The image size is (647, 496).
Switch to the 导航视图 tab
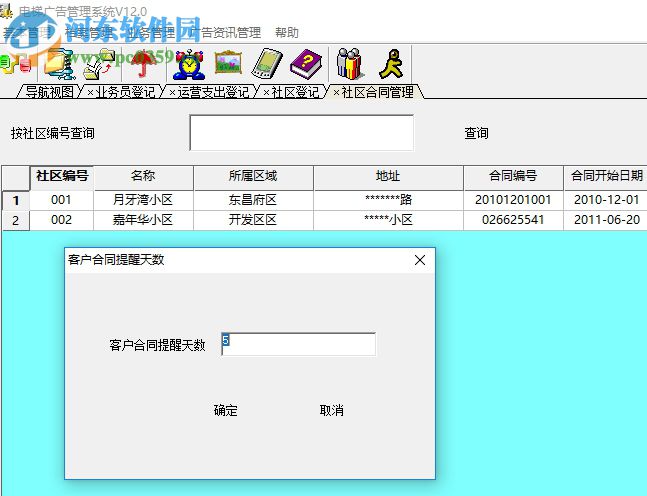50,92
